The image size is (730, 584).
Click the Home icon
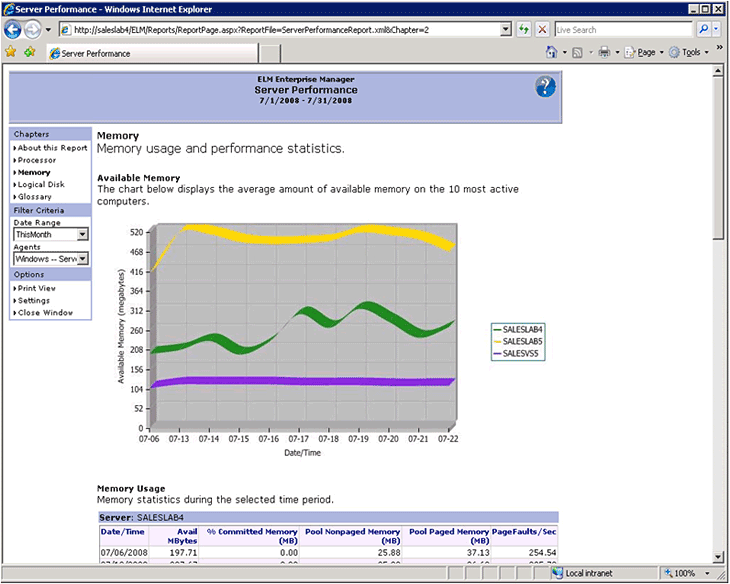click(x=552, y=52)
